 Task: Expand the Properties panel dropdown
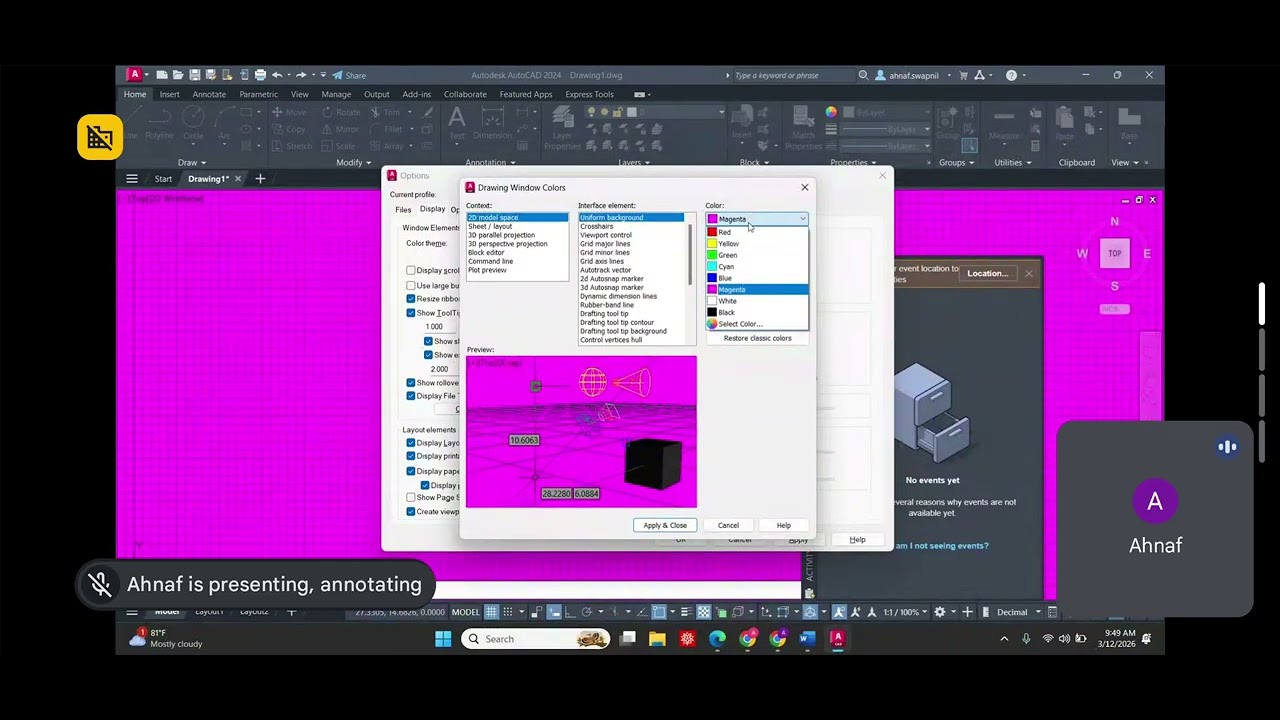pos(853,163)
